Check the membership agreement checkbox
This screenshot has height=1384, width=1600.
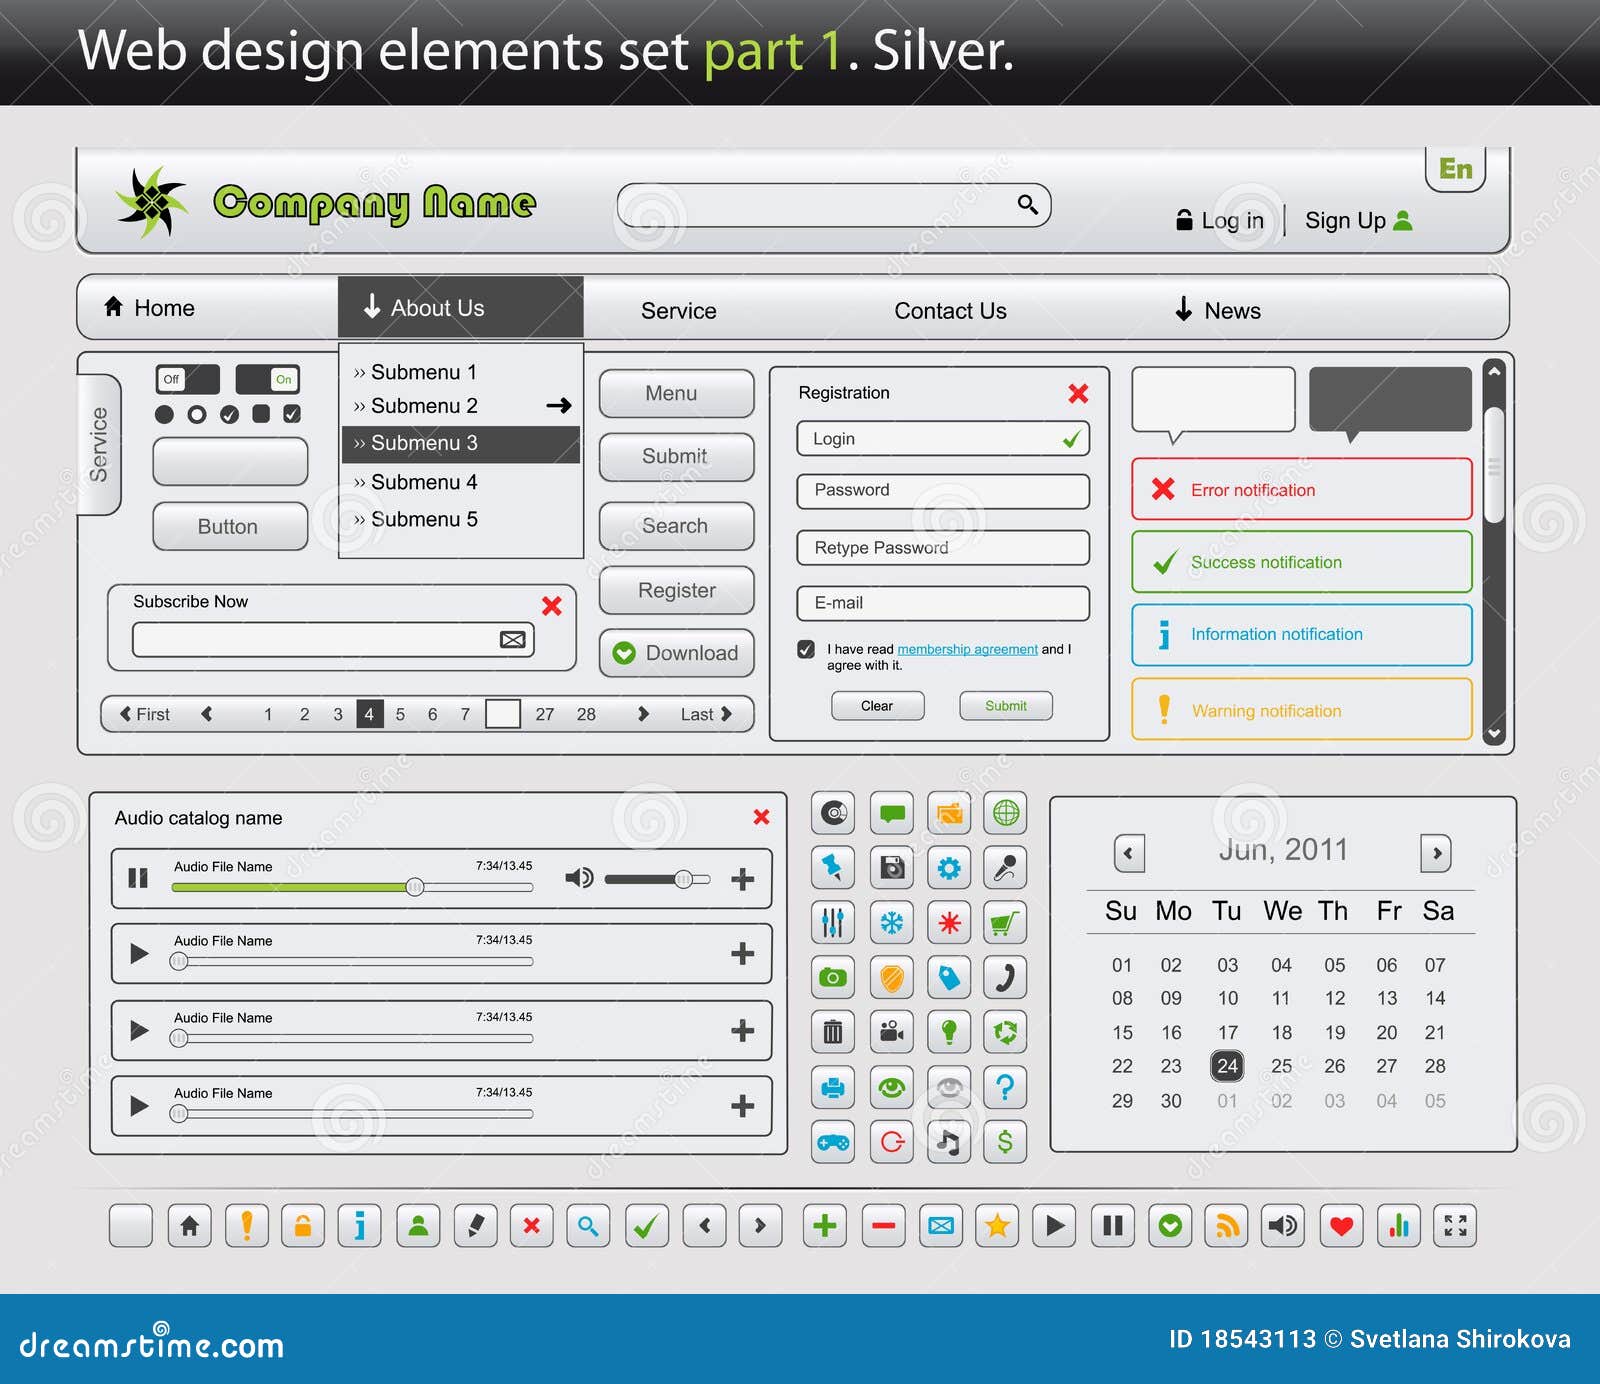[x=805, y=649]
